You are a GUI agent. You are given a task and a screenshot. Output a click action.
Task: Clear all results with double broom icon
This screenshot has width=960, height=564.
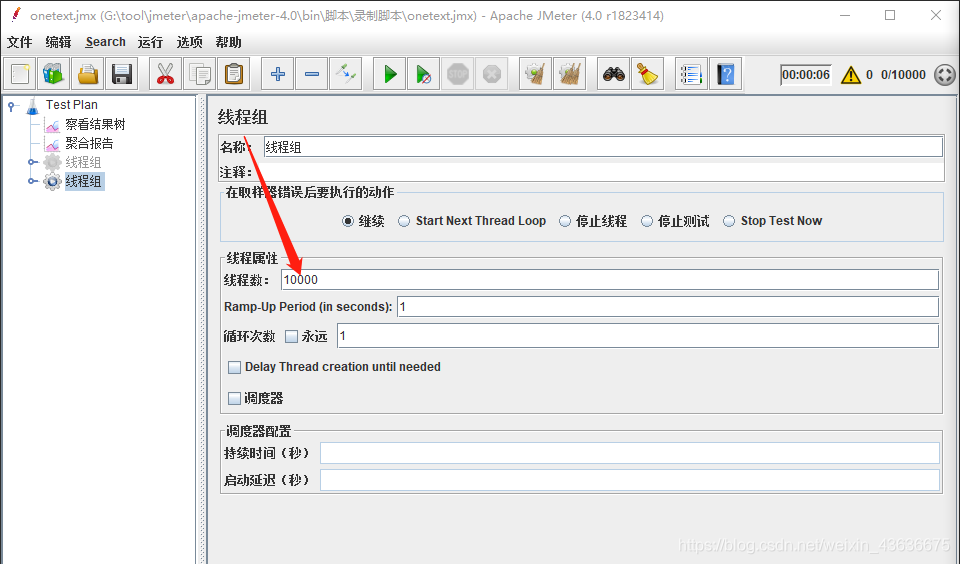[569, 74]
